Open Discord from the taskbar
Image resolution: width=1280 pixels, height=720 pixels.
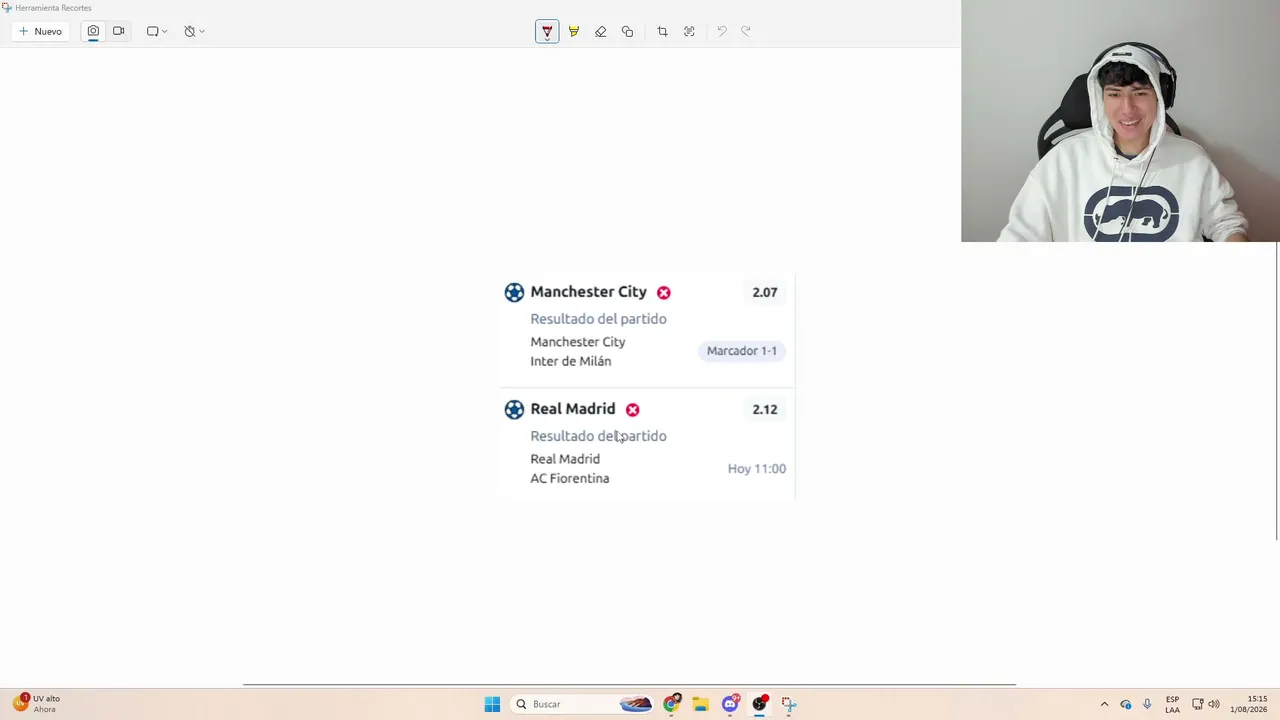(x=730, y=704)
